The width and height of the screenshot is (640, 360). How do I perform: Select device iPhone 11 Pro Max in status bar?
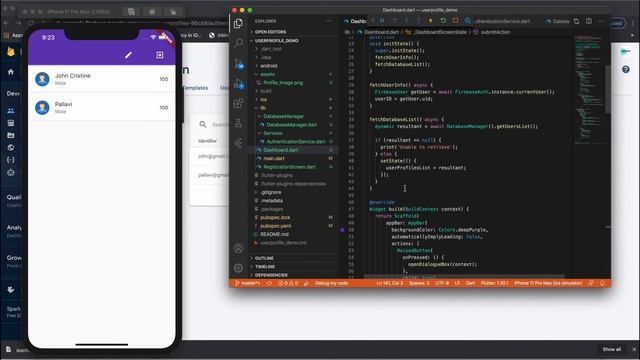click(548, 283)
